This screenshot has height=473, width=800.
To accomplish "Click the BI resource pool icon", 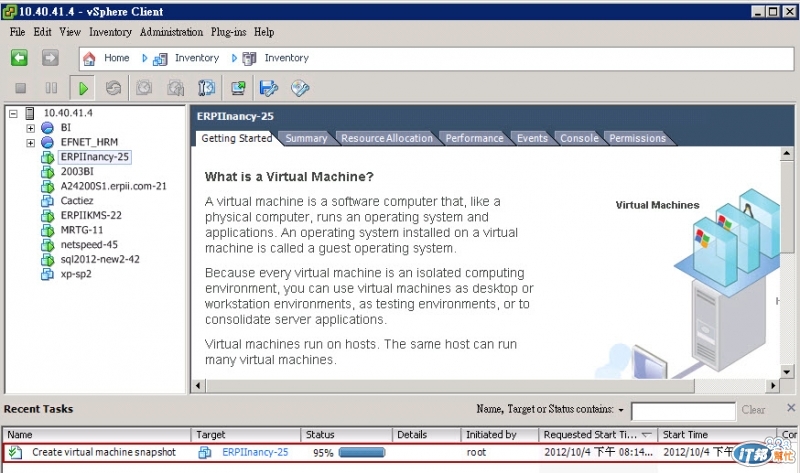I will click(47, 128).
